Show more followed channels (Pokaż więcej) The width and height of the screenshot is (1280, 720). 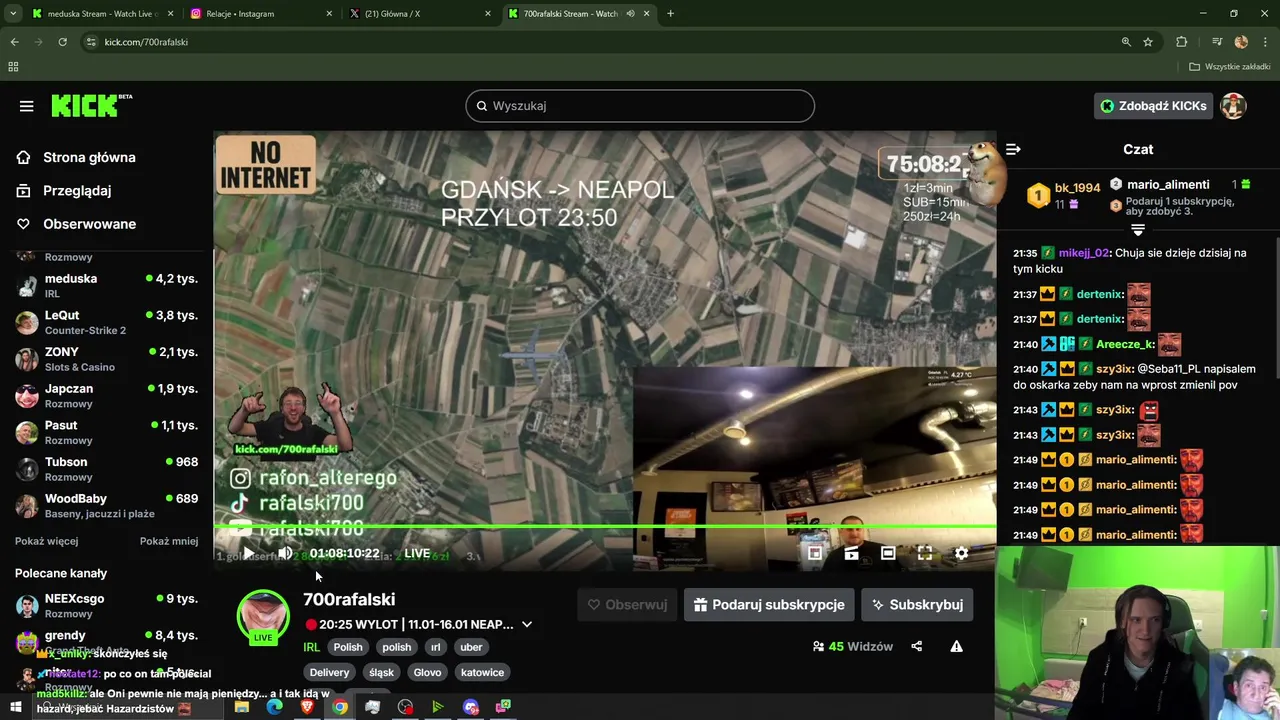pyautogui.click(x=46, y=541)
